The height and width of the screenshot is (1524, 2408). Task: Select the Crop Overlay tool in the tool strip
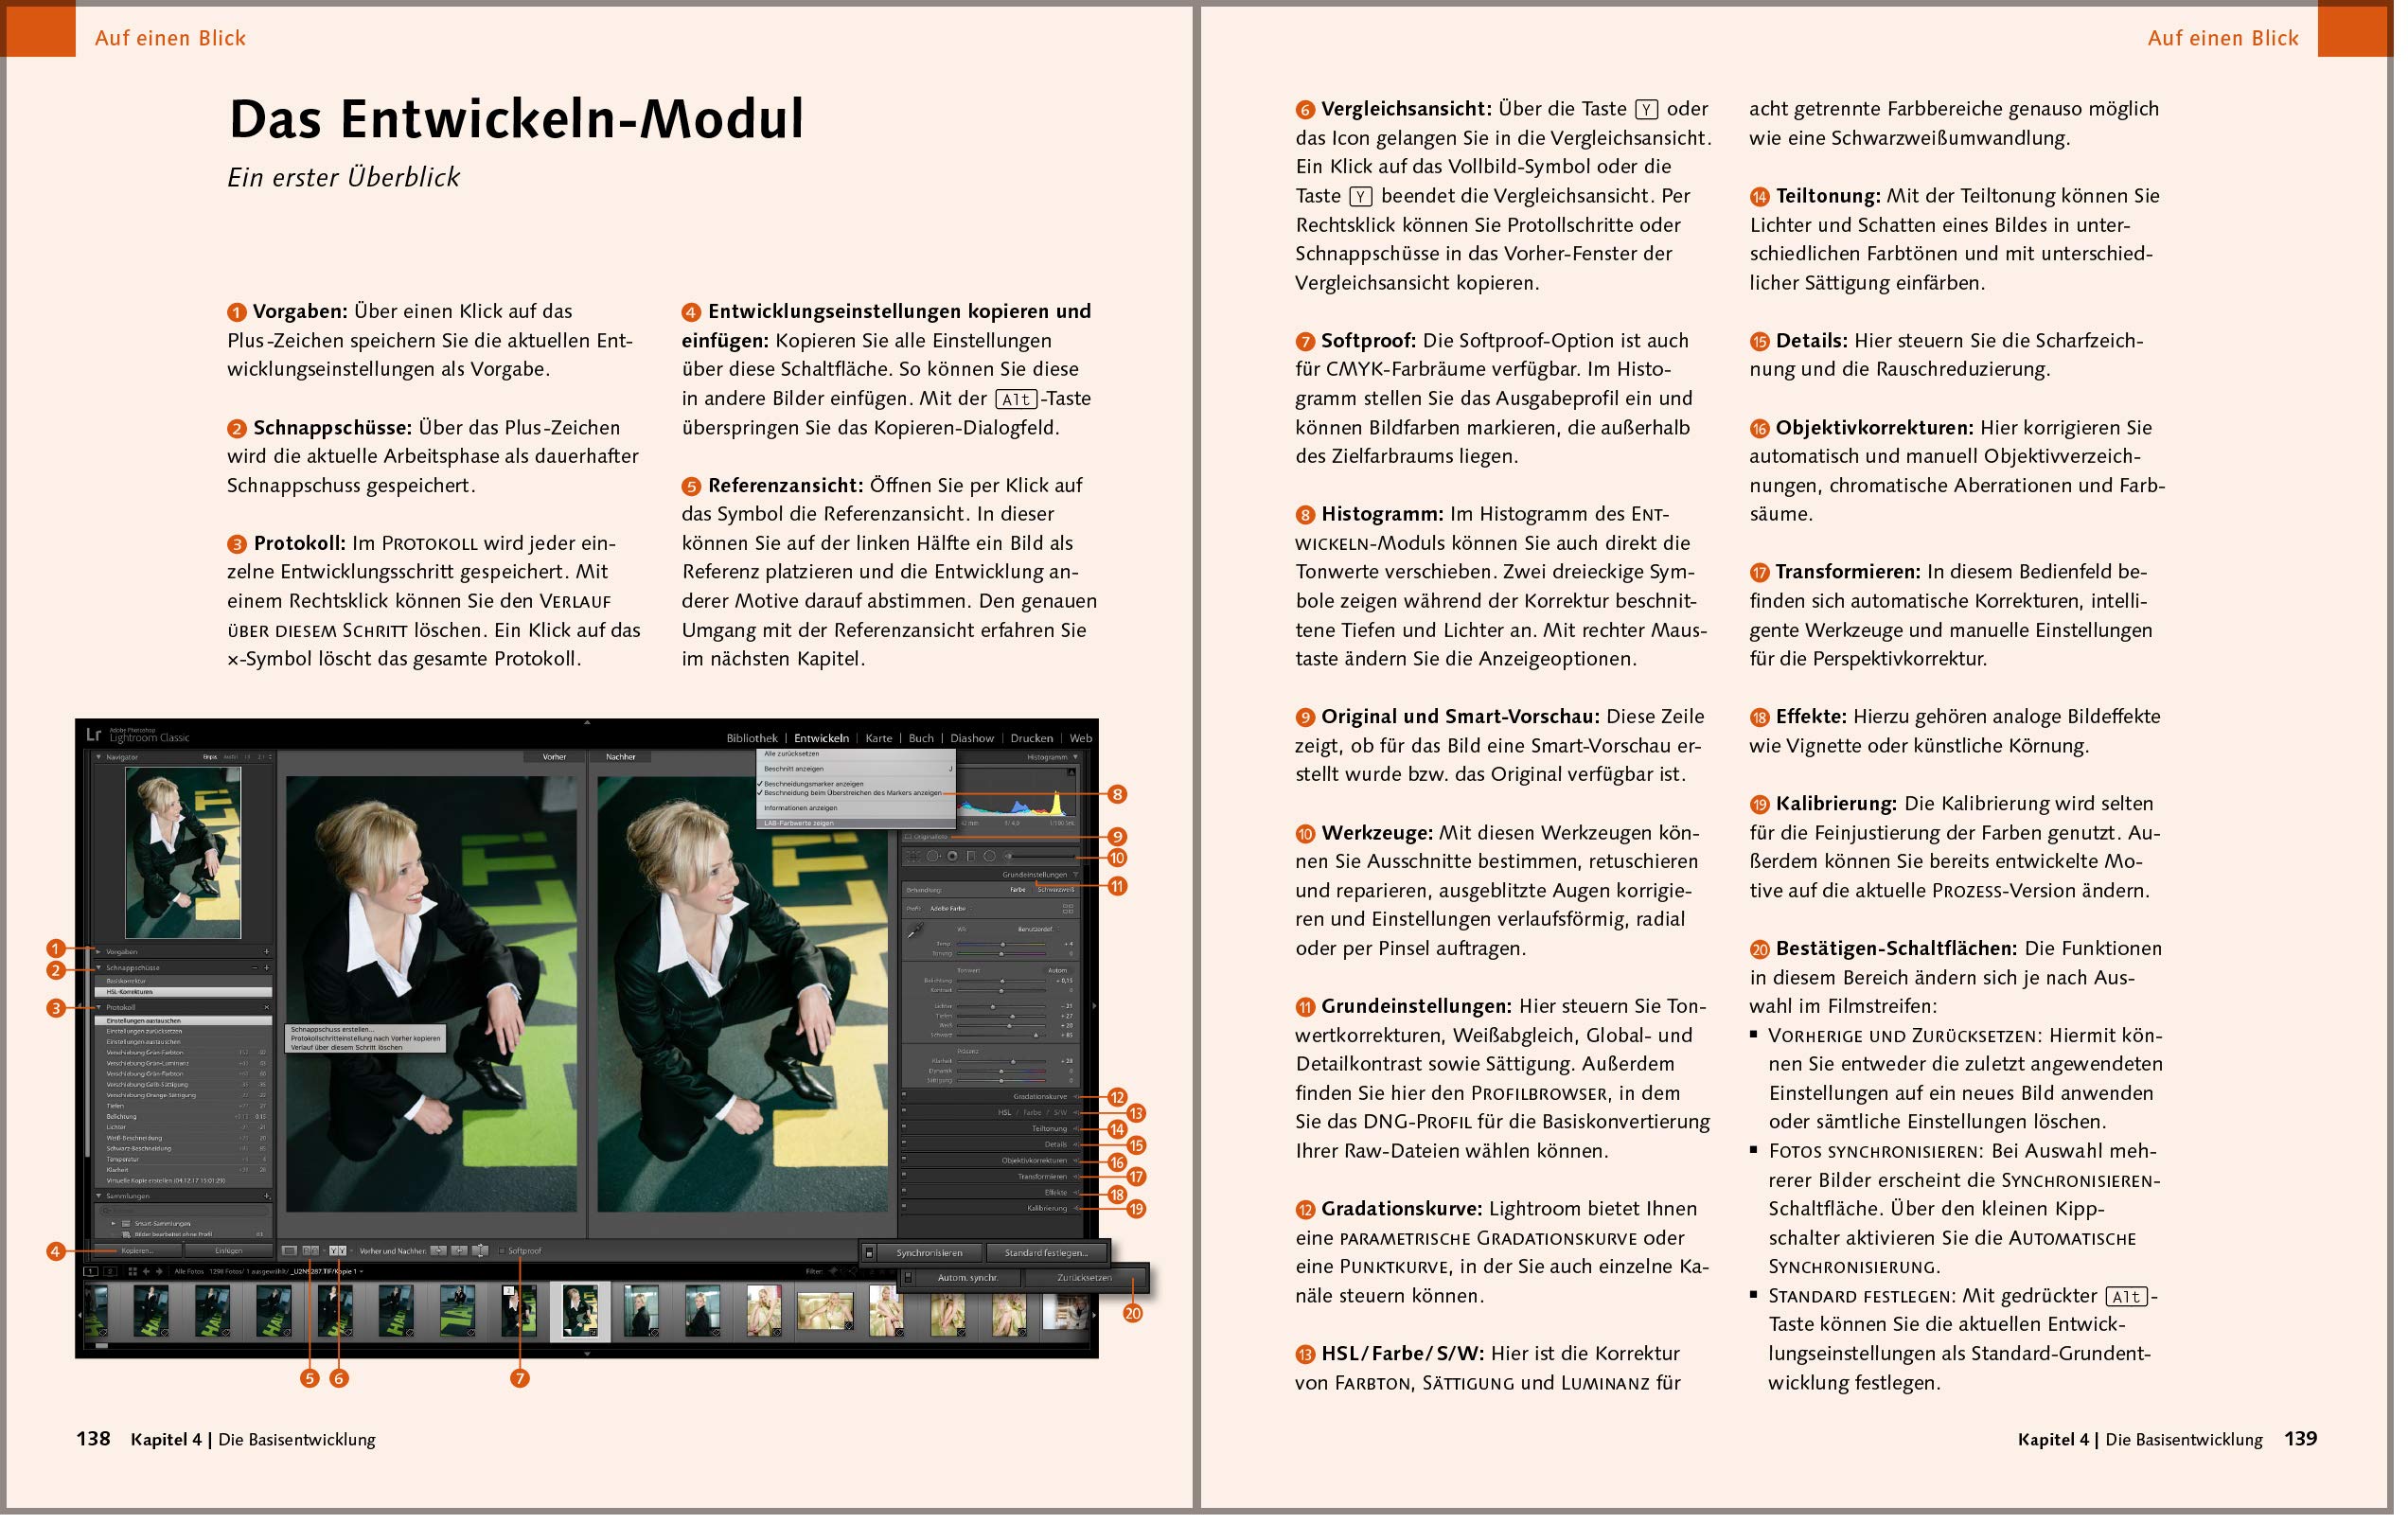[x=914, y=856]
